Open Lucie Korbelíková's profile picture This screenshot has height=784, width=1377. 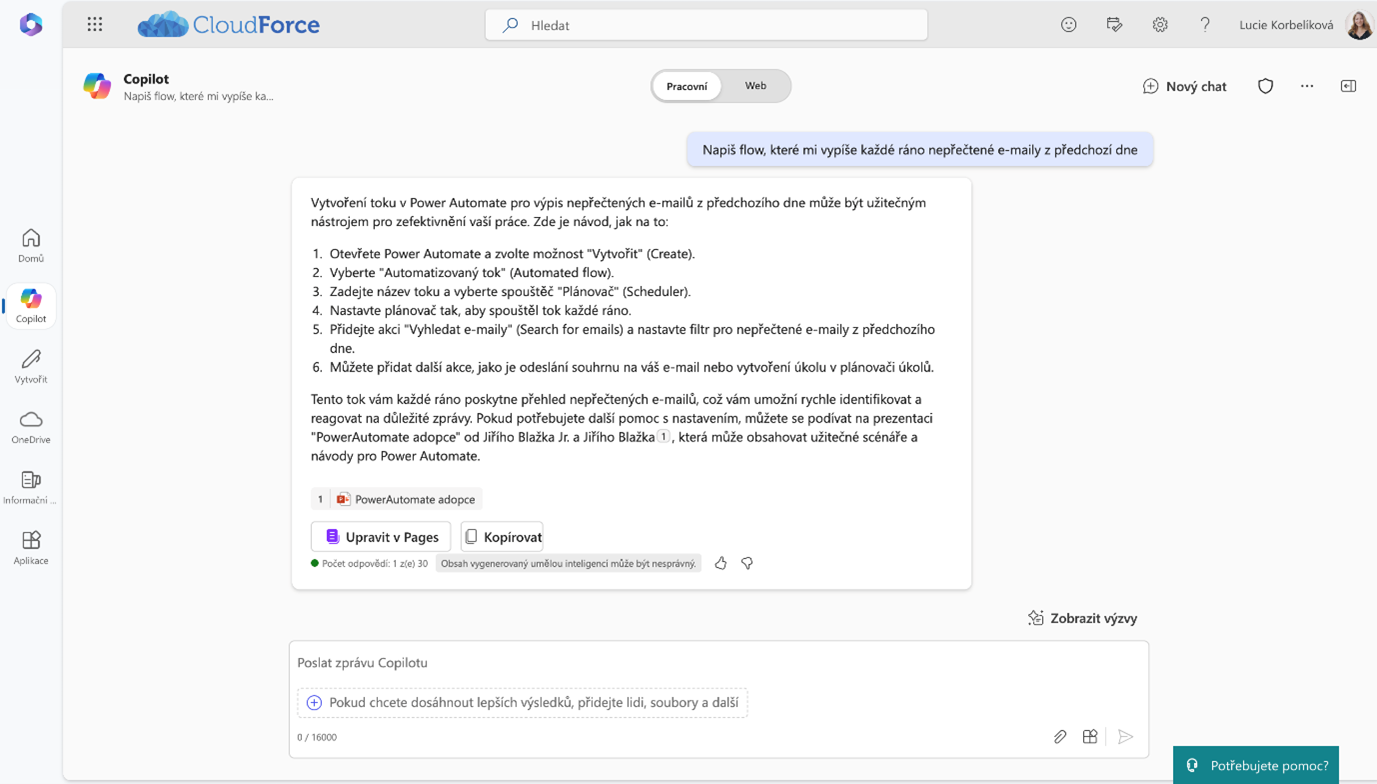(x=1359, y=25)
